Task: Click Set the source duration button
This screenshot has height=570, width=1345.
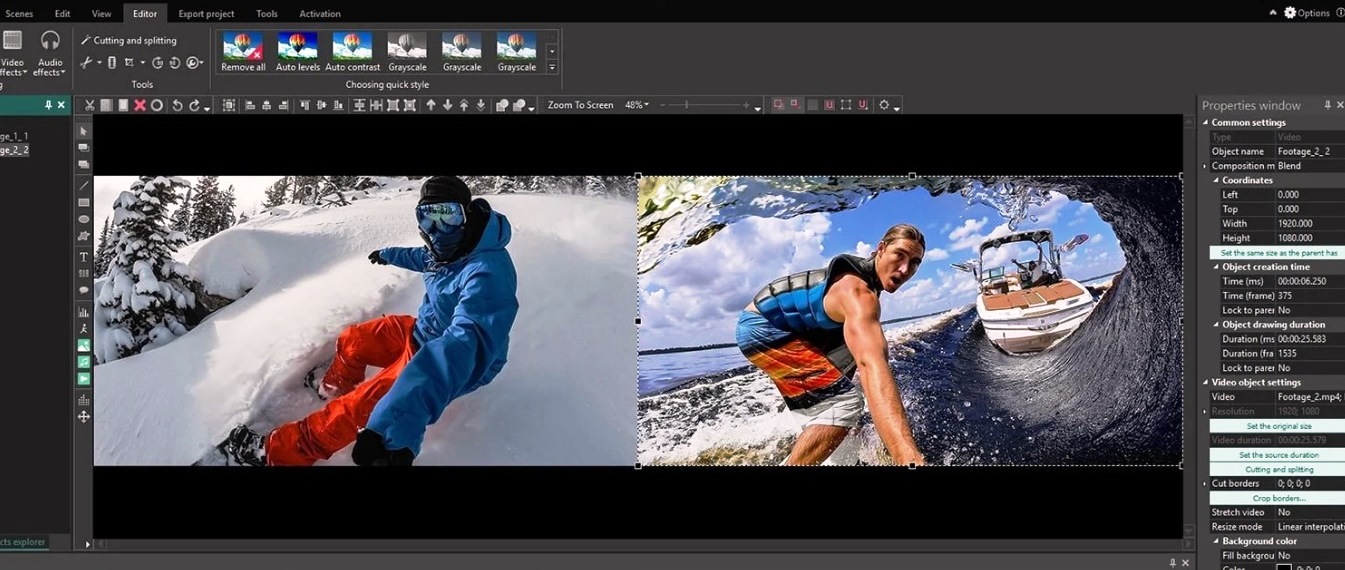Action: [1277, 455]
